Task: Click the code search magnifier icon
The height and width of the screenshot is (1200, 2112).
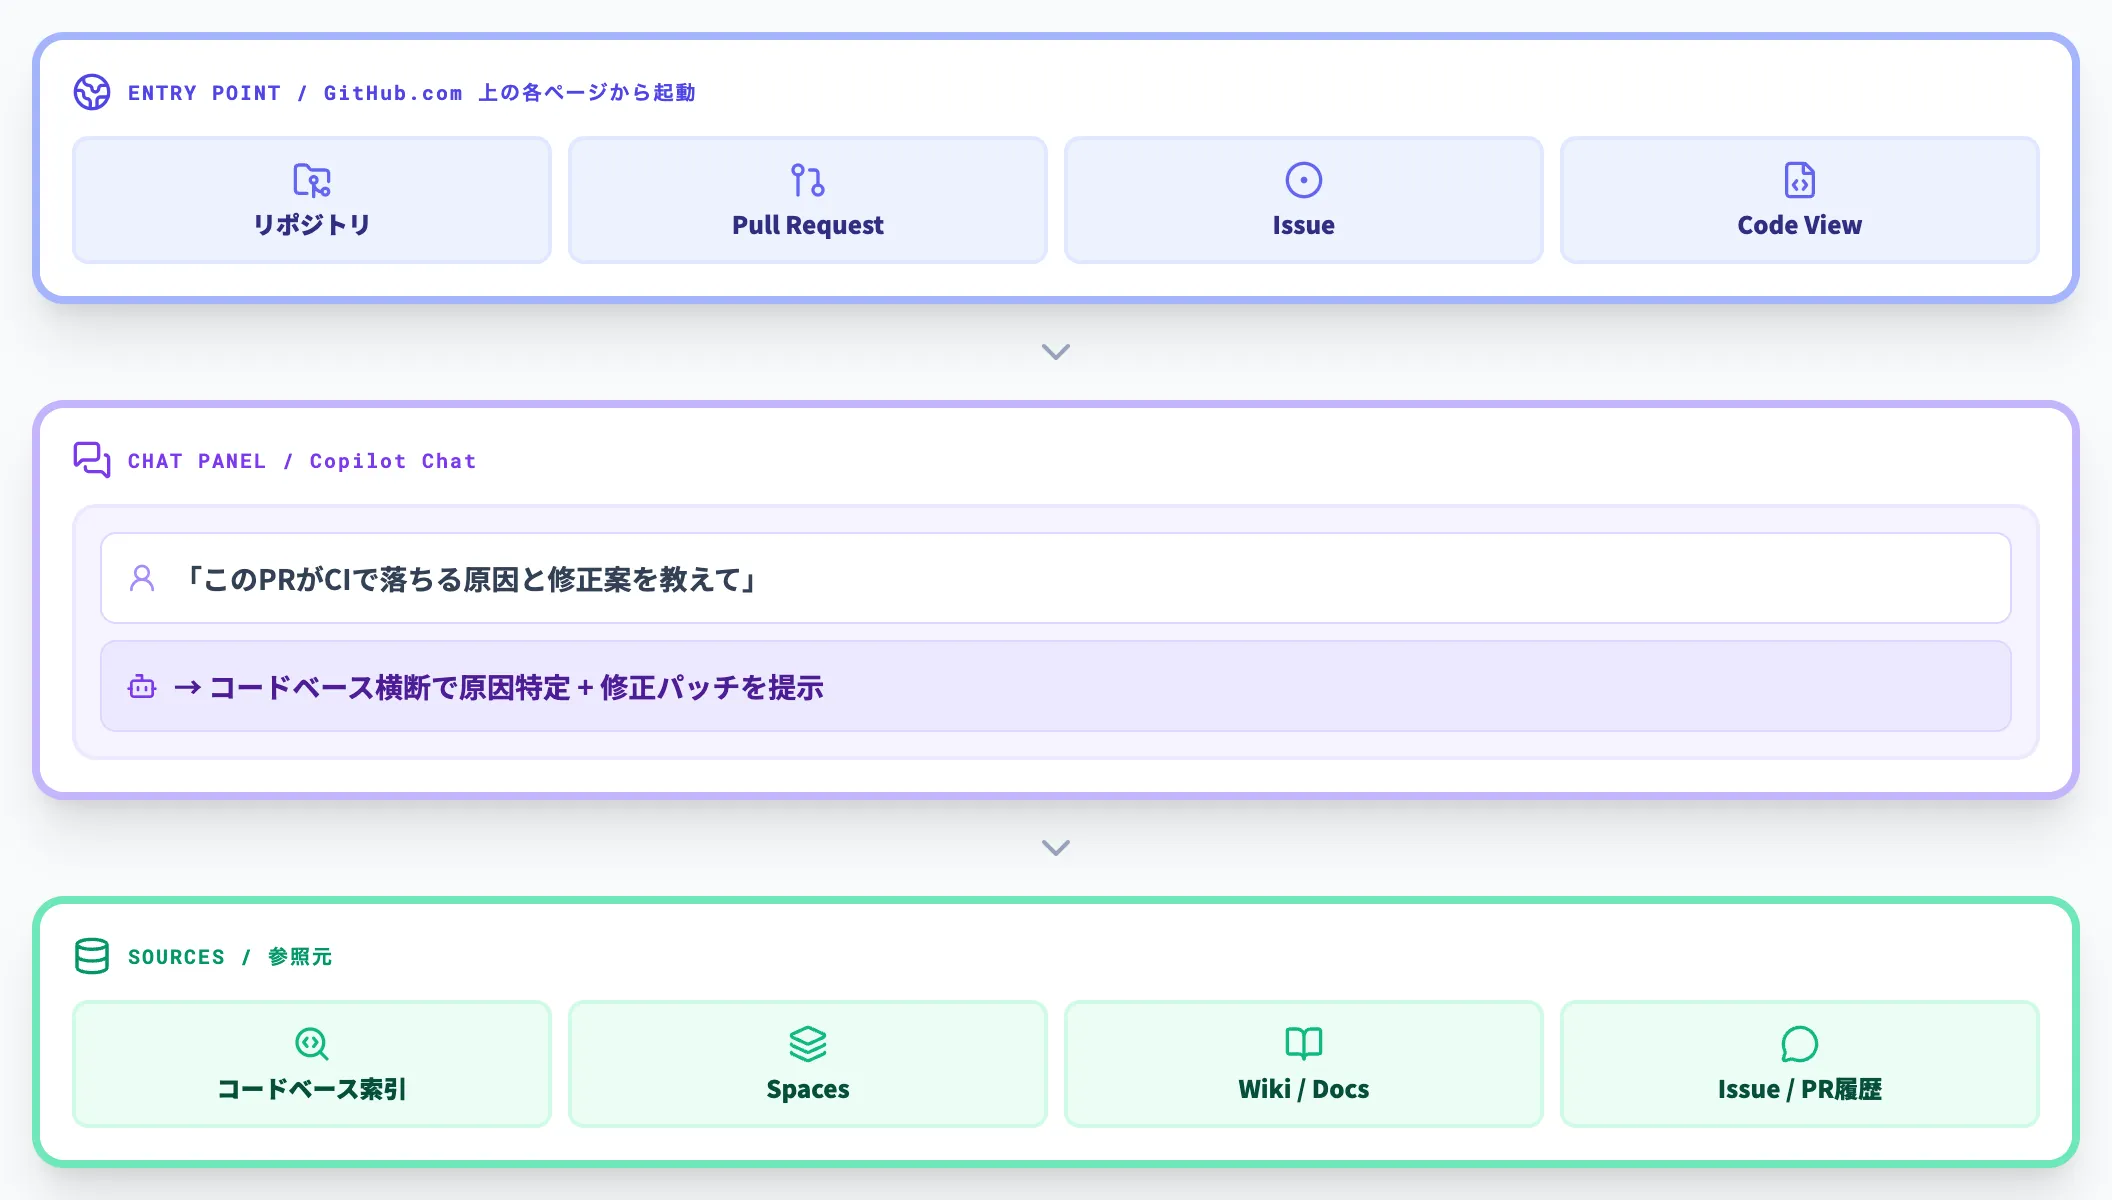Action: [312, 1044]
